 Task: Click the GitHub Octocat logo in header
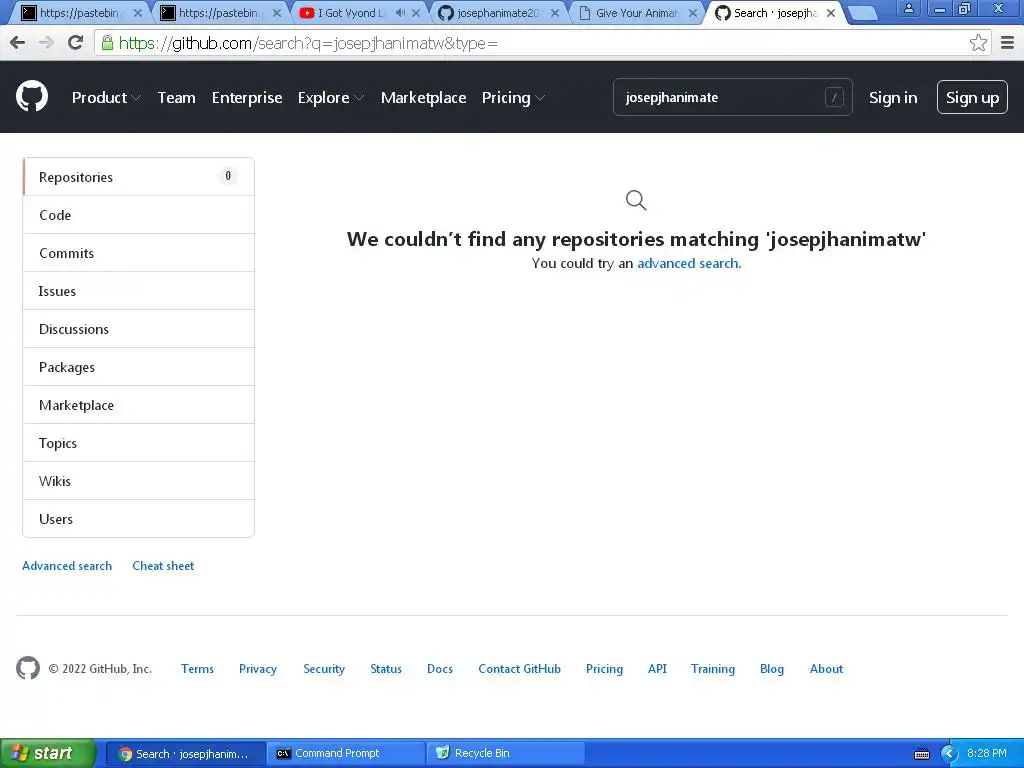point(32,97)
